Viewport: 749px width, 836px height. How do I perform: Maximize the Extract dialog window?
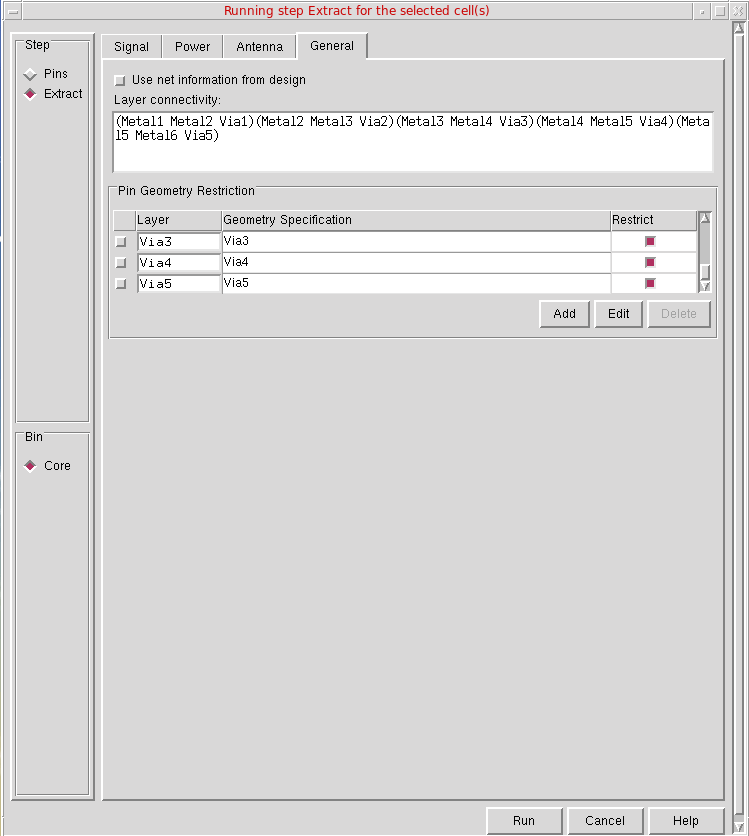tap(720, 11)
